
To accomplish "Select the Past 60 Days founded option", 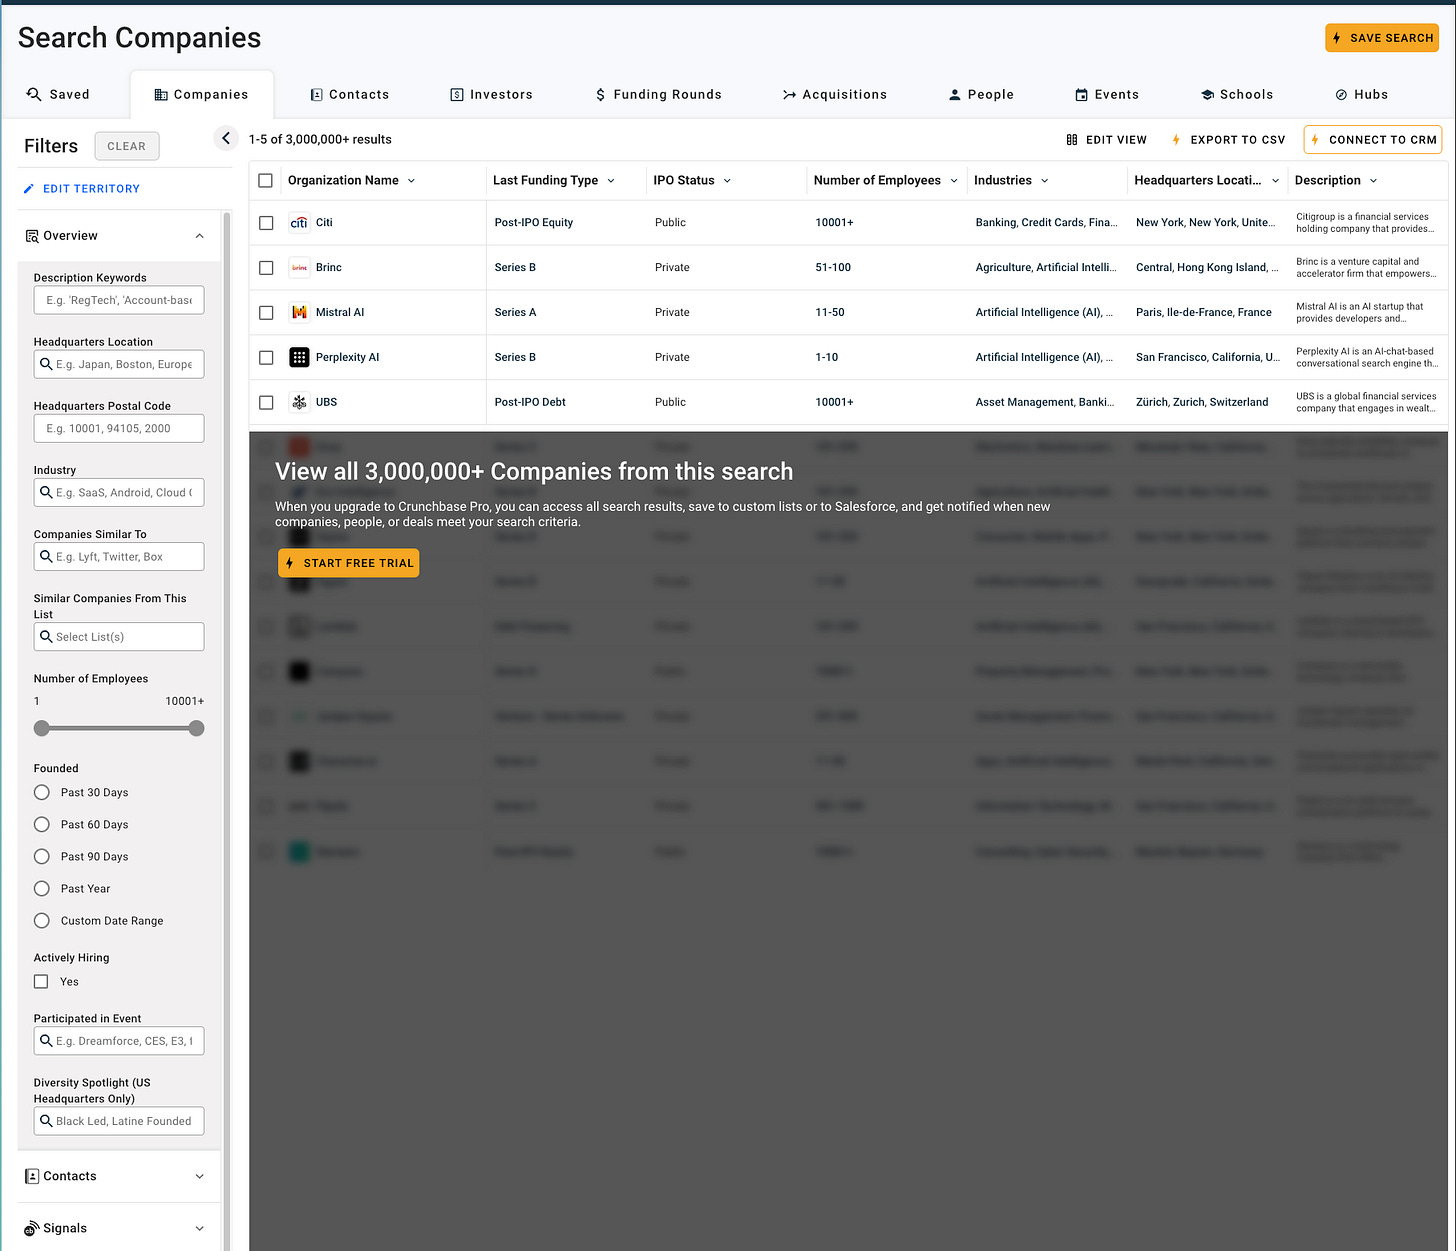I will pyautogui.click(x=42, y=824).
